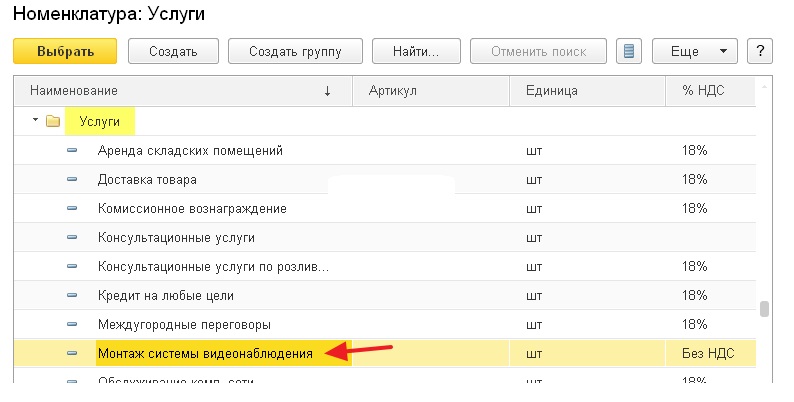Image resolution: width=794 pixels, height=402 pixels.
Task: Select Междугородные переговоры row
Action: pyautogui.click(x=385, y=324)
